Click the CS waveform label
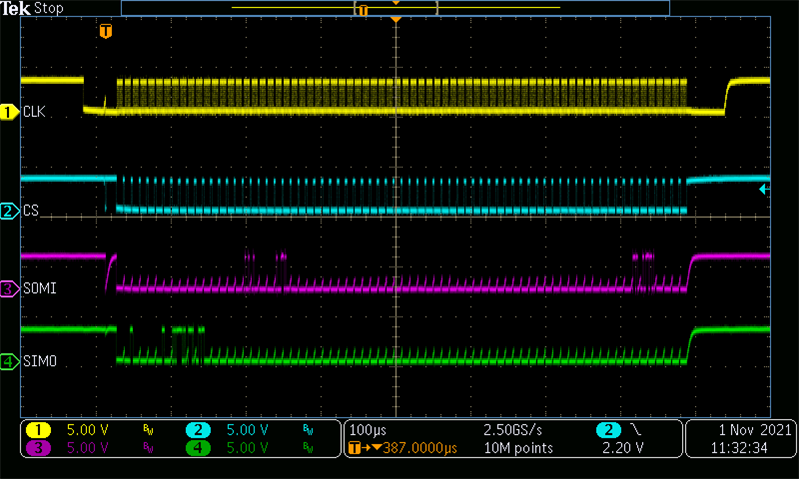Screen dimensions: 799x479 [31, 211]
